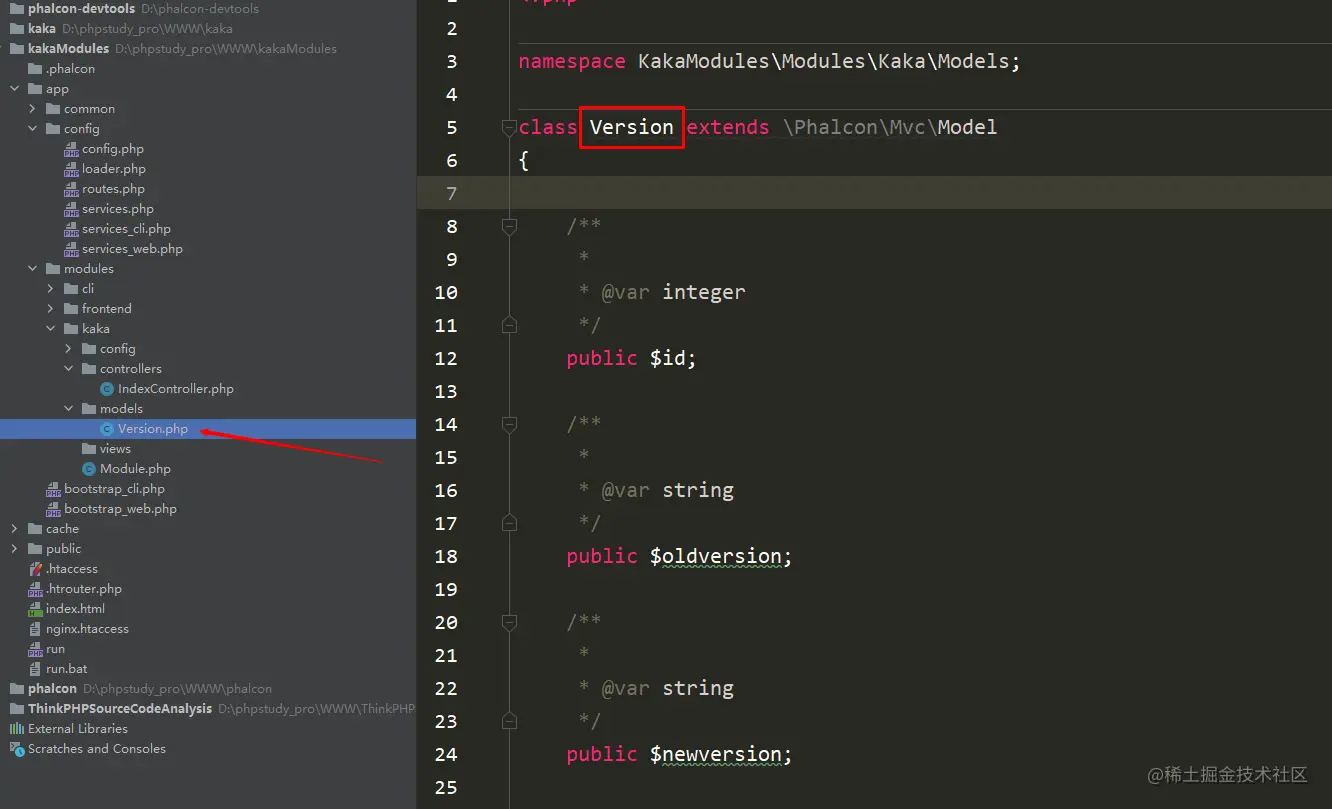
Task: Open the config.php file icon
Action: click(71, 149)
